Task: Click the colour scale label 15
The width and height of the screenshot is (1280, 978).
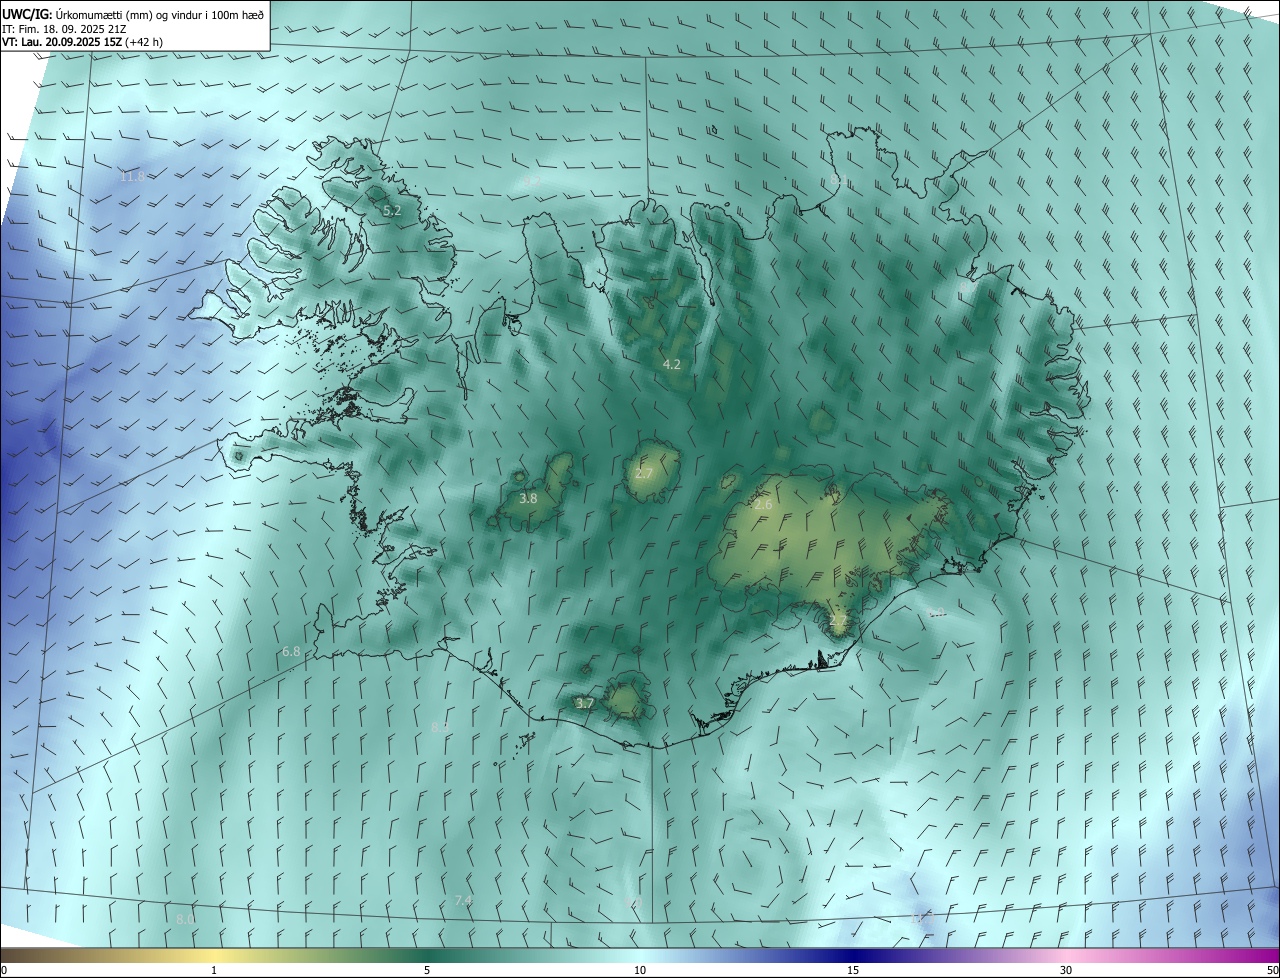Action: point(853,970)
